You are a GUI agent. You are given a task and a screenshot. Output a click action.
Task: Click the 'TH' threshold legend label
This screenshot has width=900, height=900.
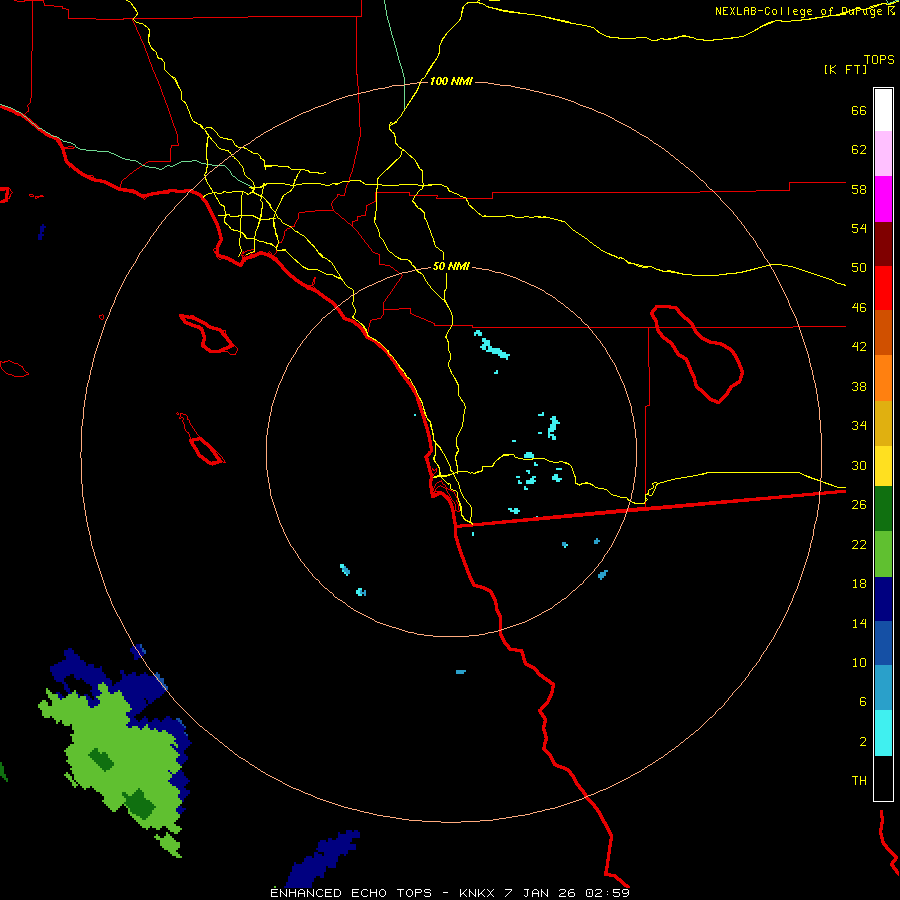point(859,781)
